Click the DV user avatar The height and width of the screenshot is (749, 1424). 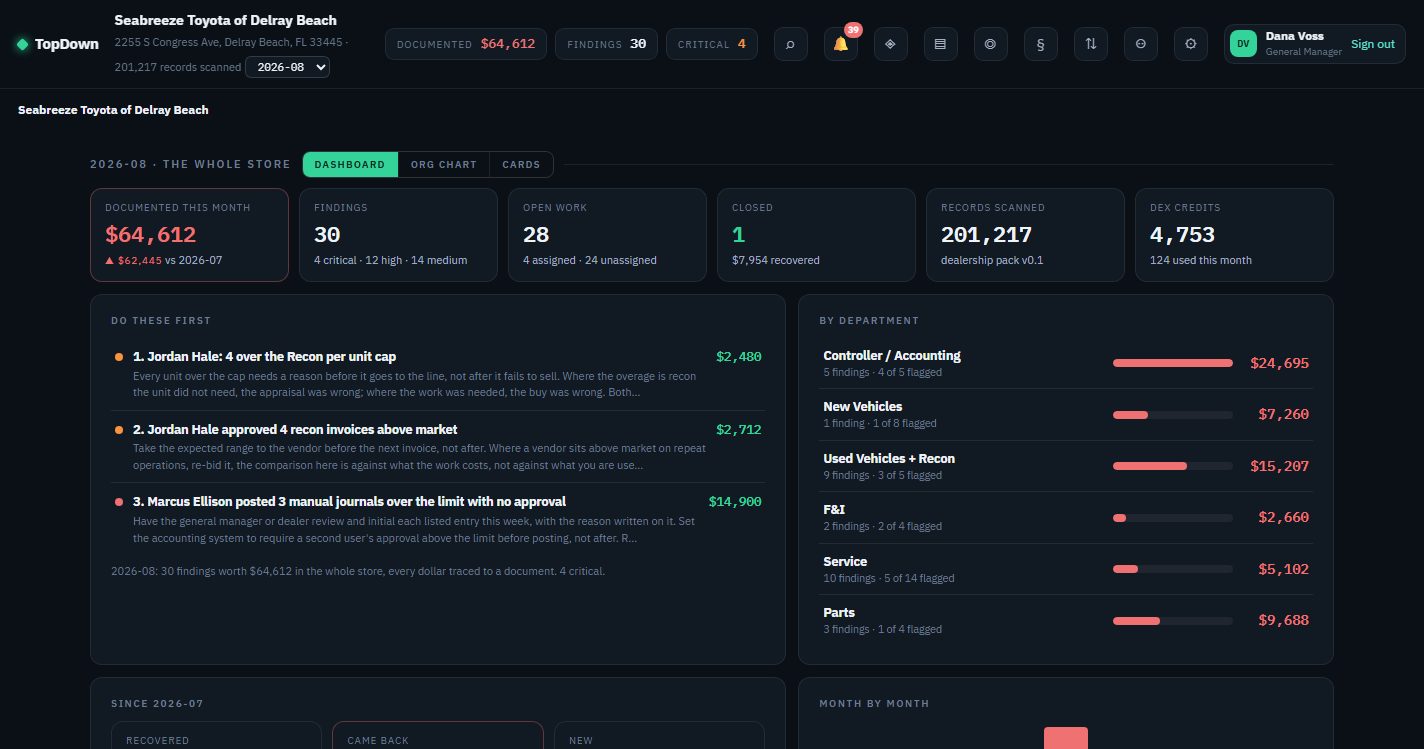click(x=1243, y=44)
